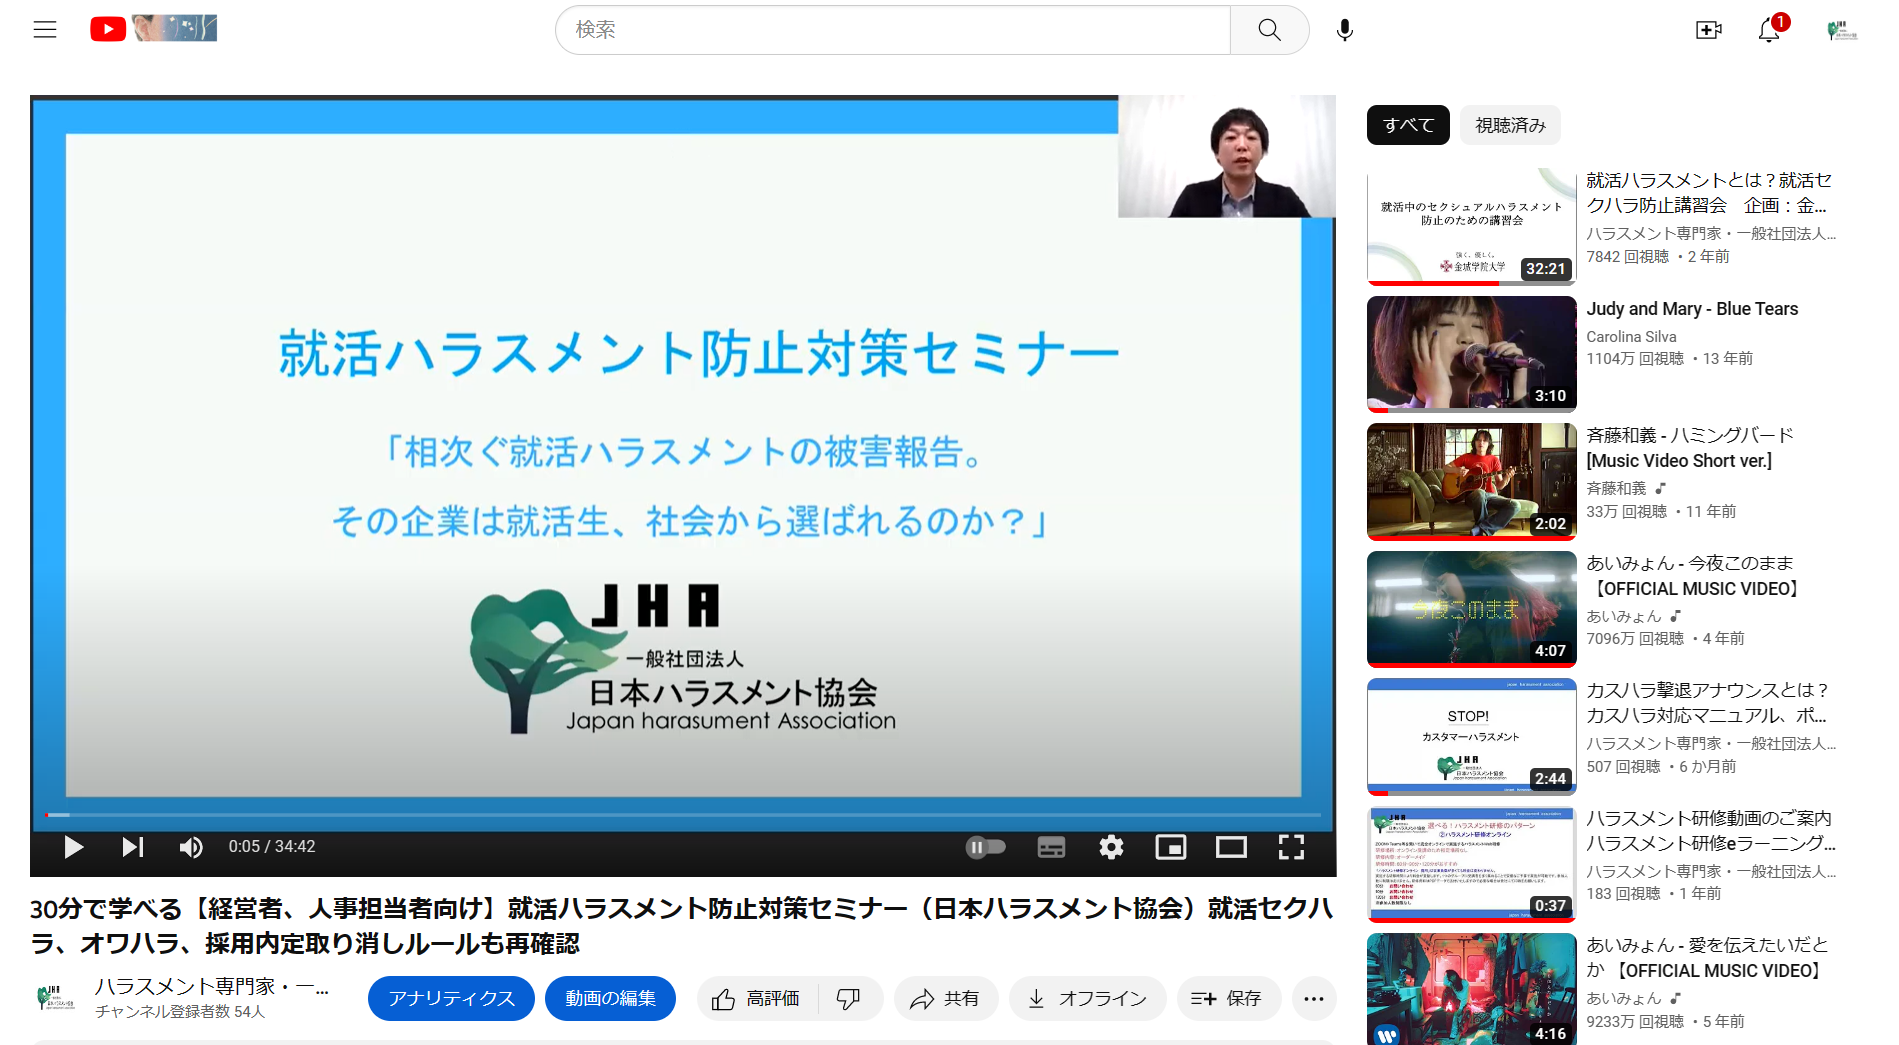Toggle the autoplay switch
This screenshot has width=1899, height=1045.
tap(986, 847)
